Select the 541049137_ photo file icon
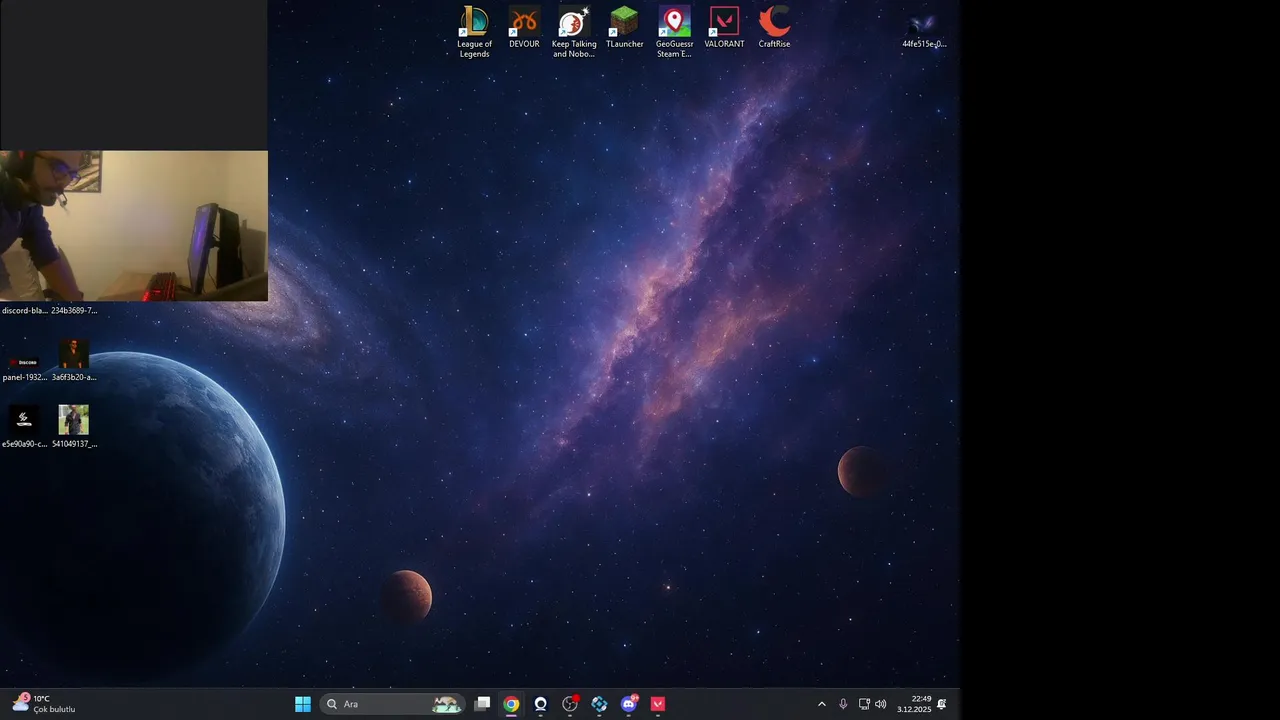This screenshot has width=1280, height=720. [74, 427]
